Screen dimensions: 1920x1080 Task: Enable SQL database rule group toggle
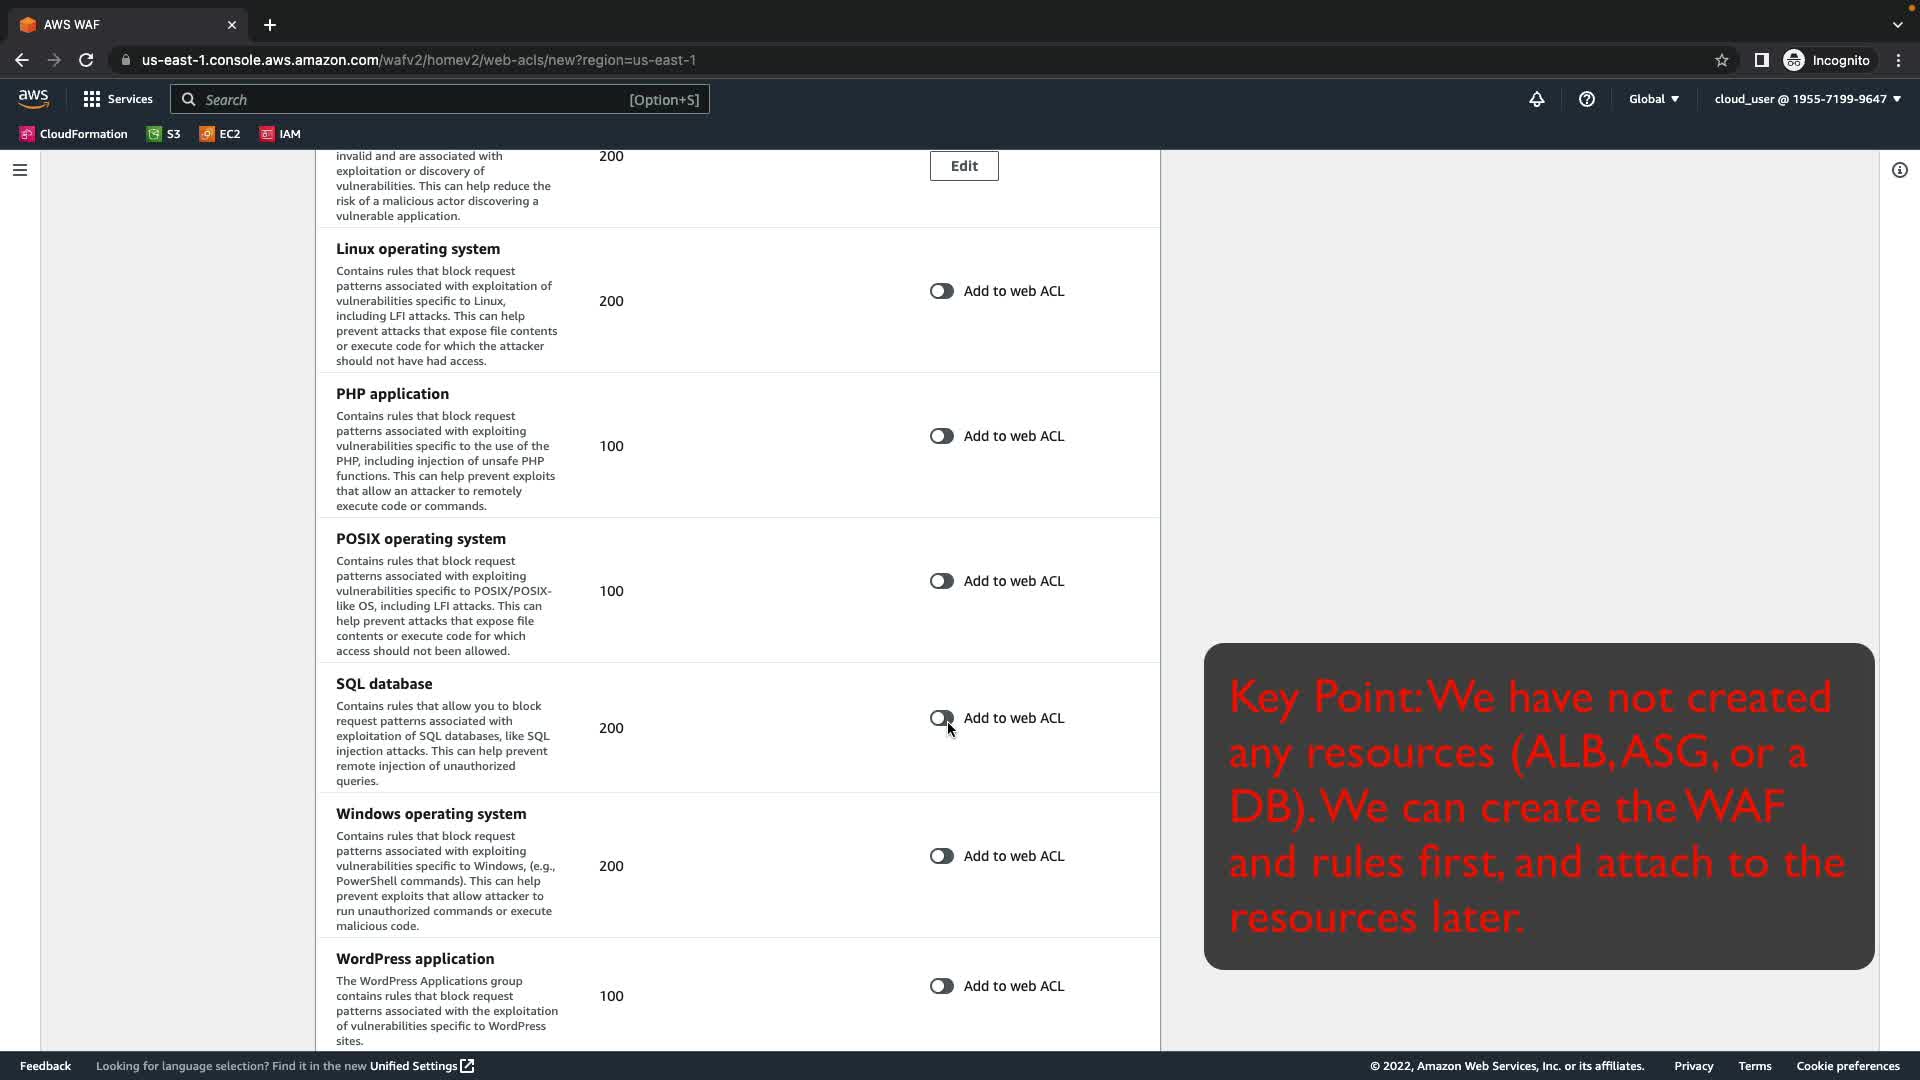tap(941, 718)
